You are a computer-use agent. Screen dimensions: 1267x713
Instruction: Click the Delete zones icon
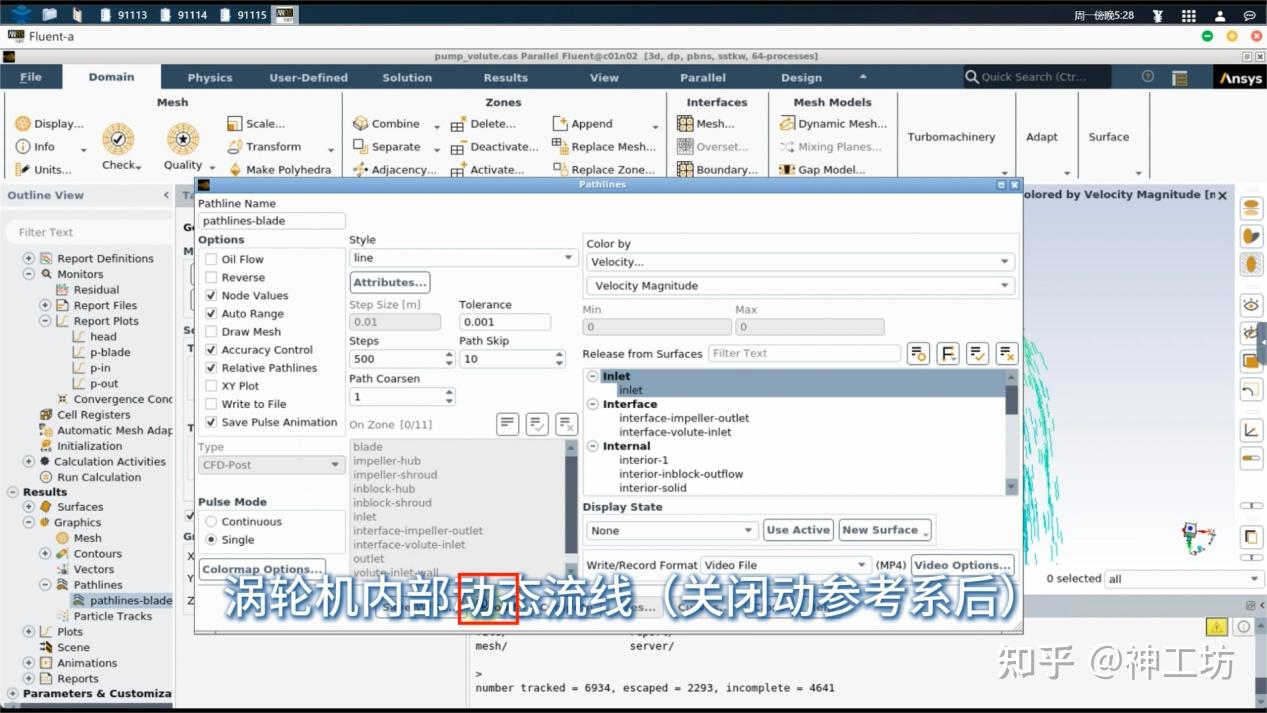pyautogui.click(x=458, y=124)
